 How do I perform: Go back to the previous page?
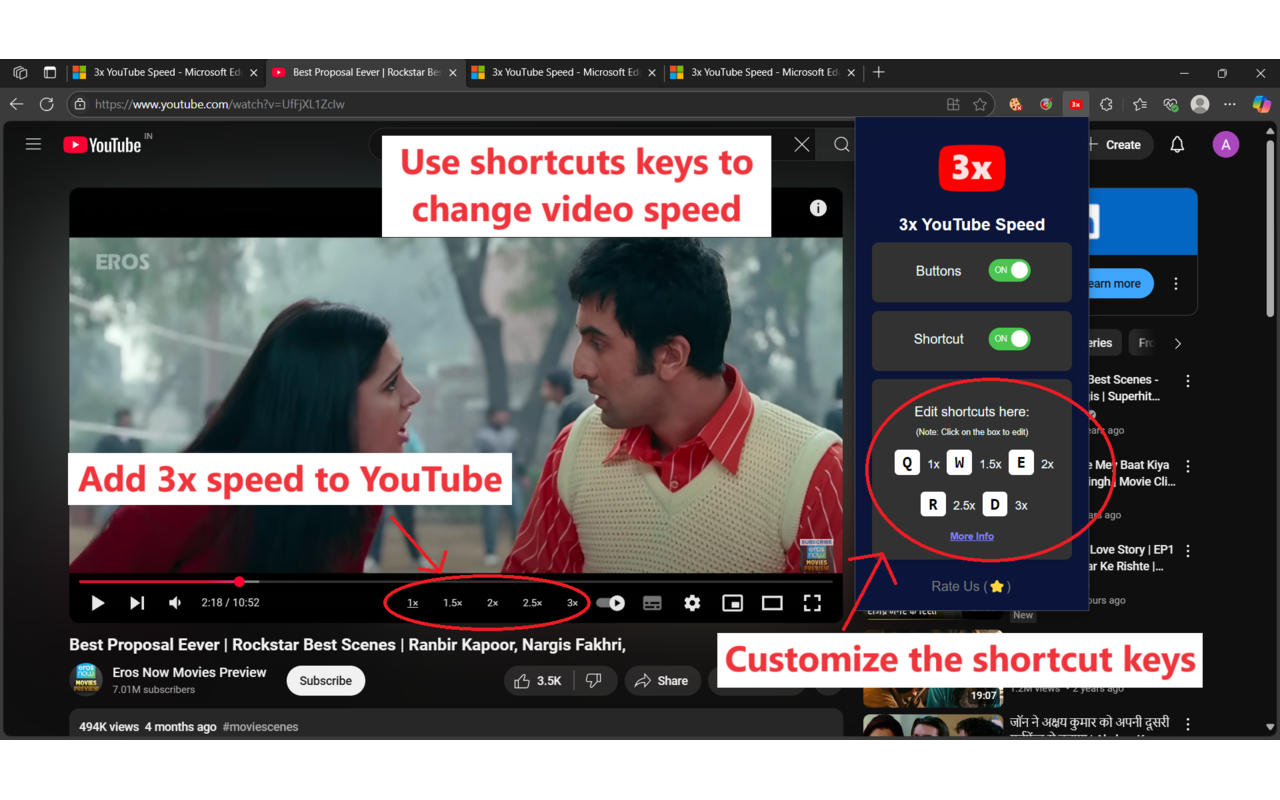[17, 104]
